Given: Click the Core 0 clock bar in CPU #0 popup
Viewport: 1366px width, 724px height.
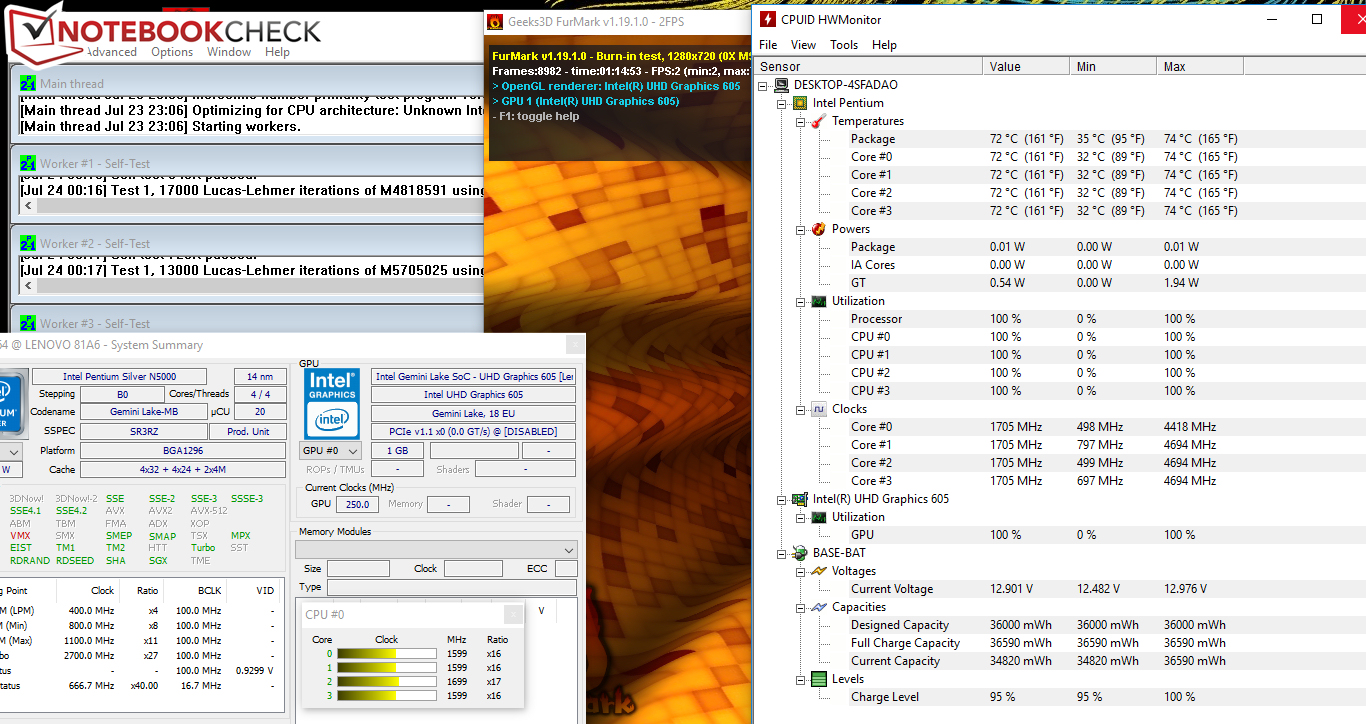Looking at the screenshot, I should point(387,654).
